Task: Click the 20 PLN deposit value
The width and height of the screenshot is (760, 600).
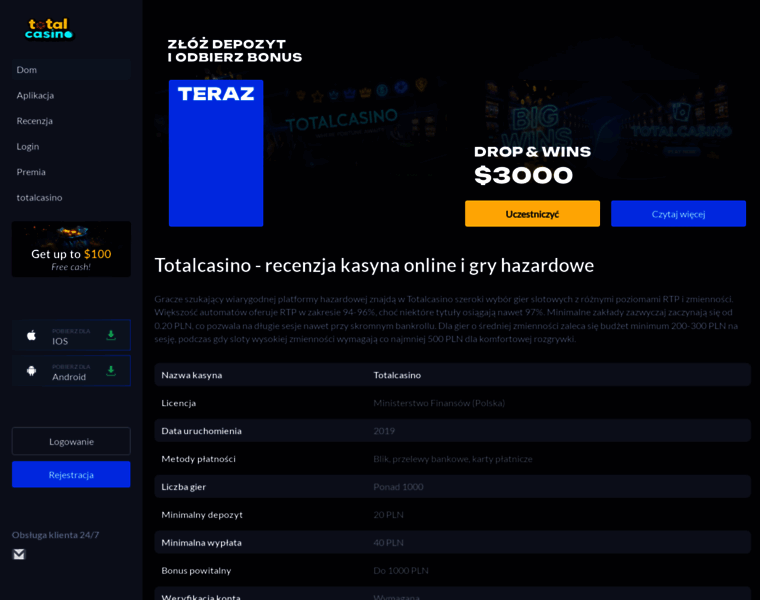Action: (388, 515)
